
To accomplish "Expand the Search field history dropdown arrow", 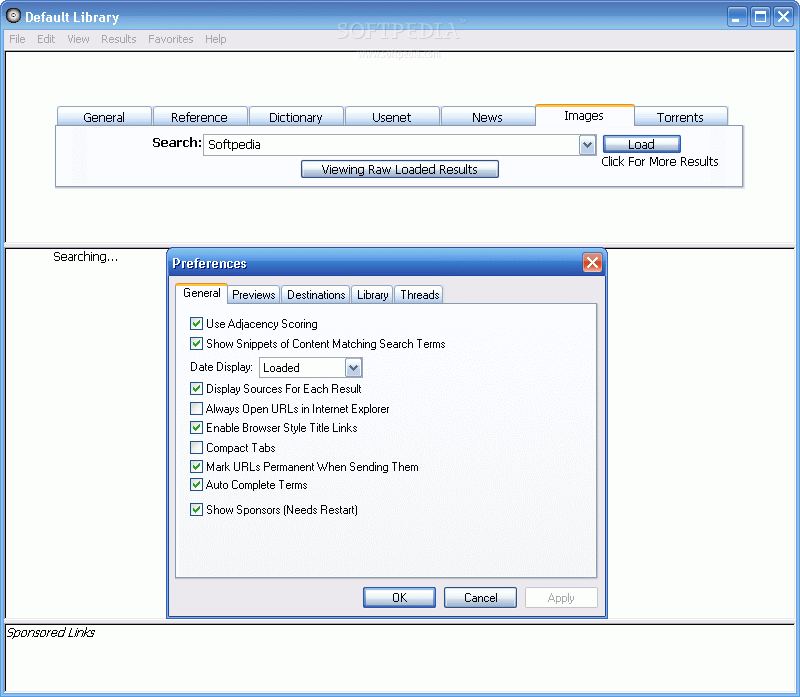I will pyautogui.click(x=587, y=145).
